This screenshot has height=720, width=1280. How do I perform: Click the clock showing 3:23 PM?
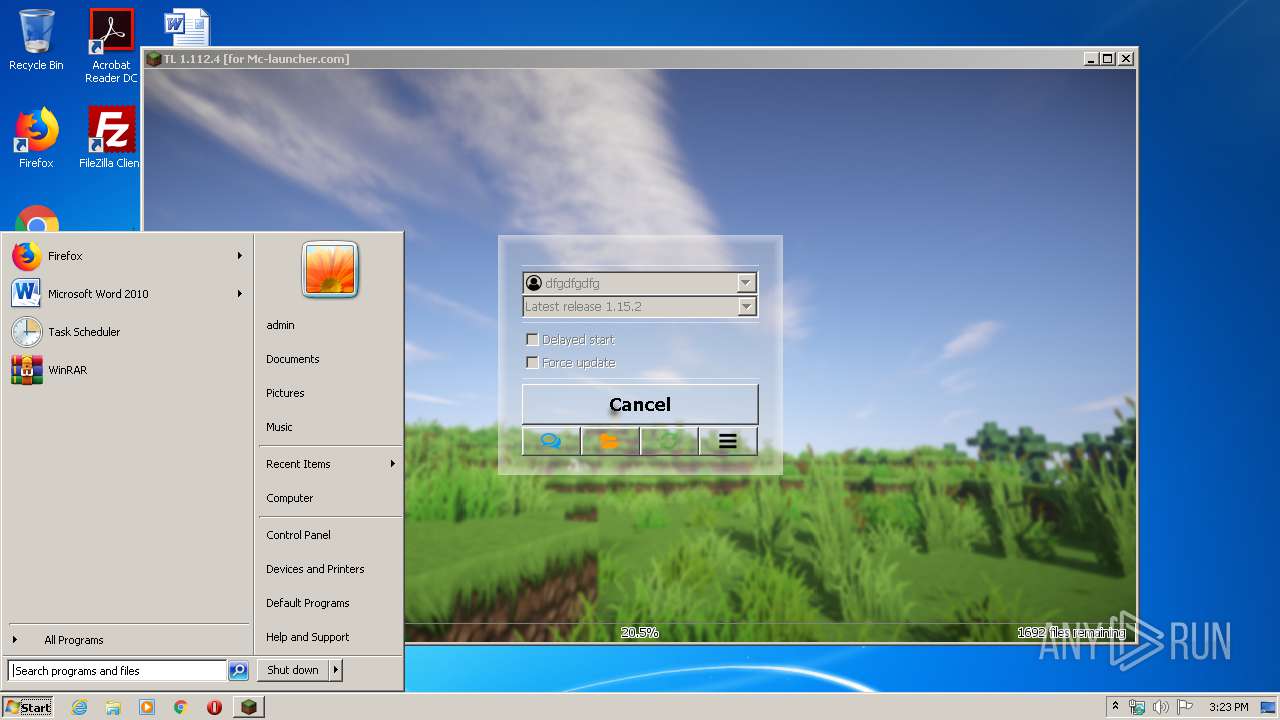1228,707
